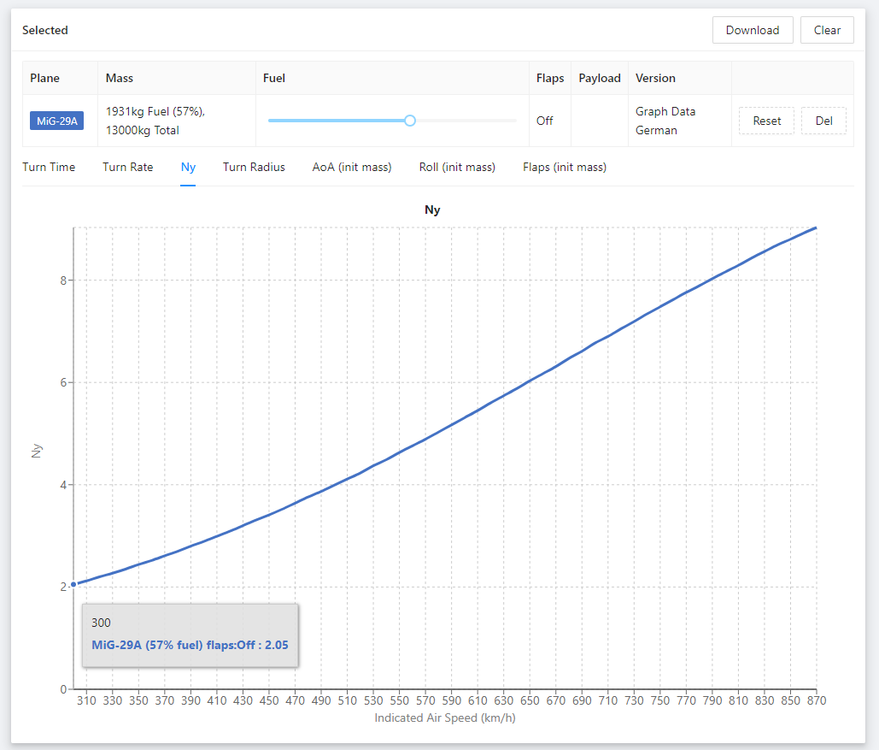Switch to the Turn Time tab
The height and width of the screenshot is (750, 879).
49,167
